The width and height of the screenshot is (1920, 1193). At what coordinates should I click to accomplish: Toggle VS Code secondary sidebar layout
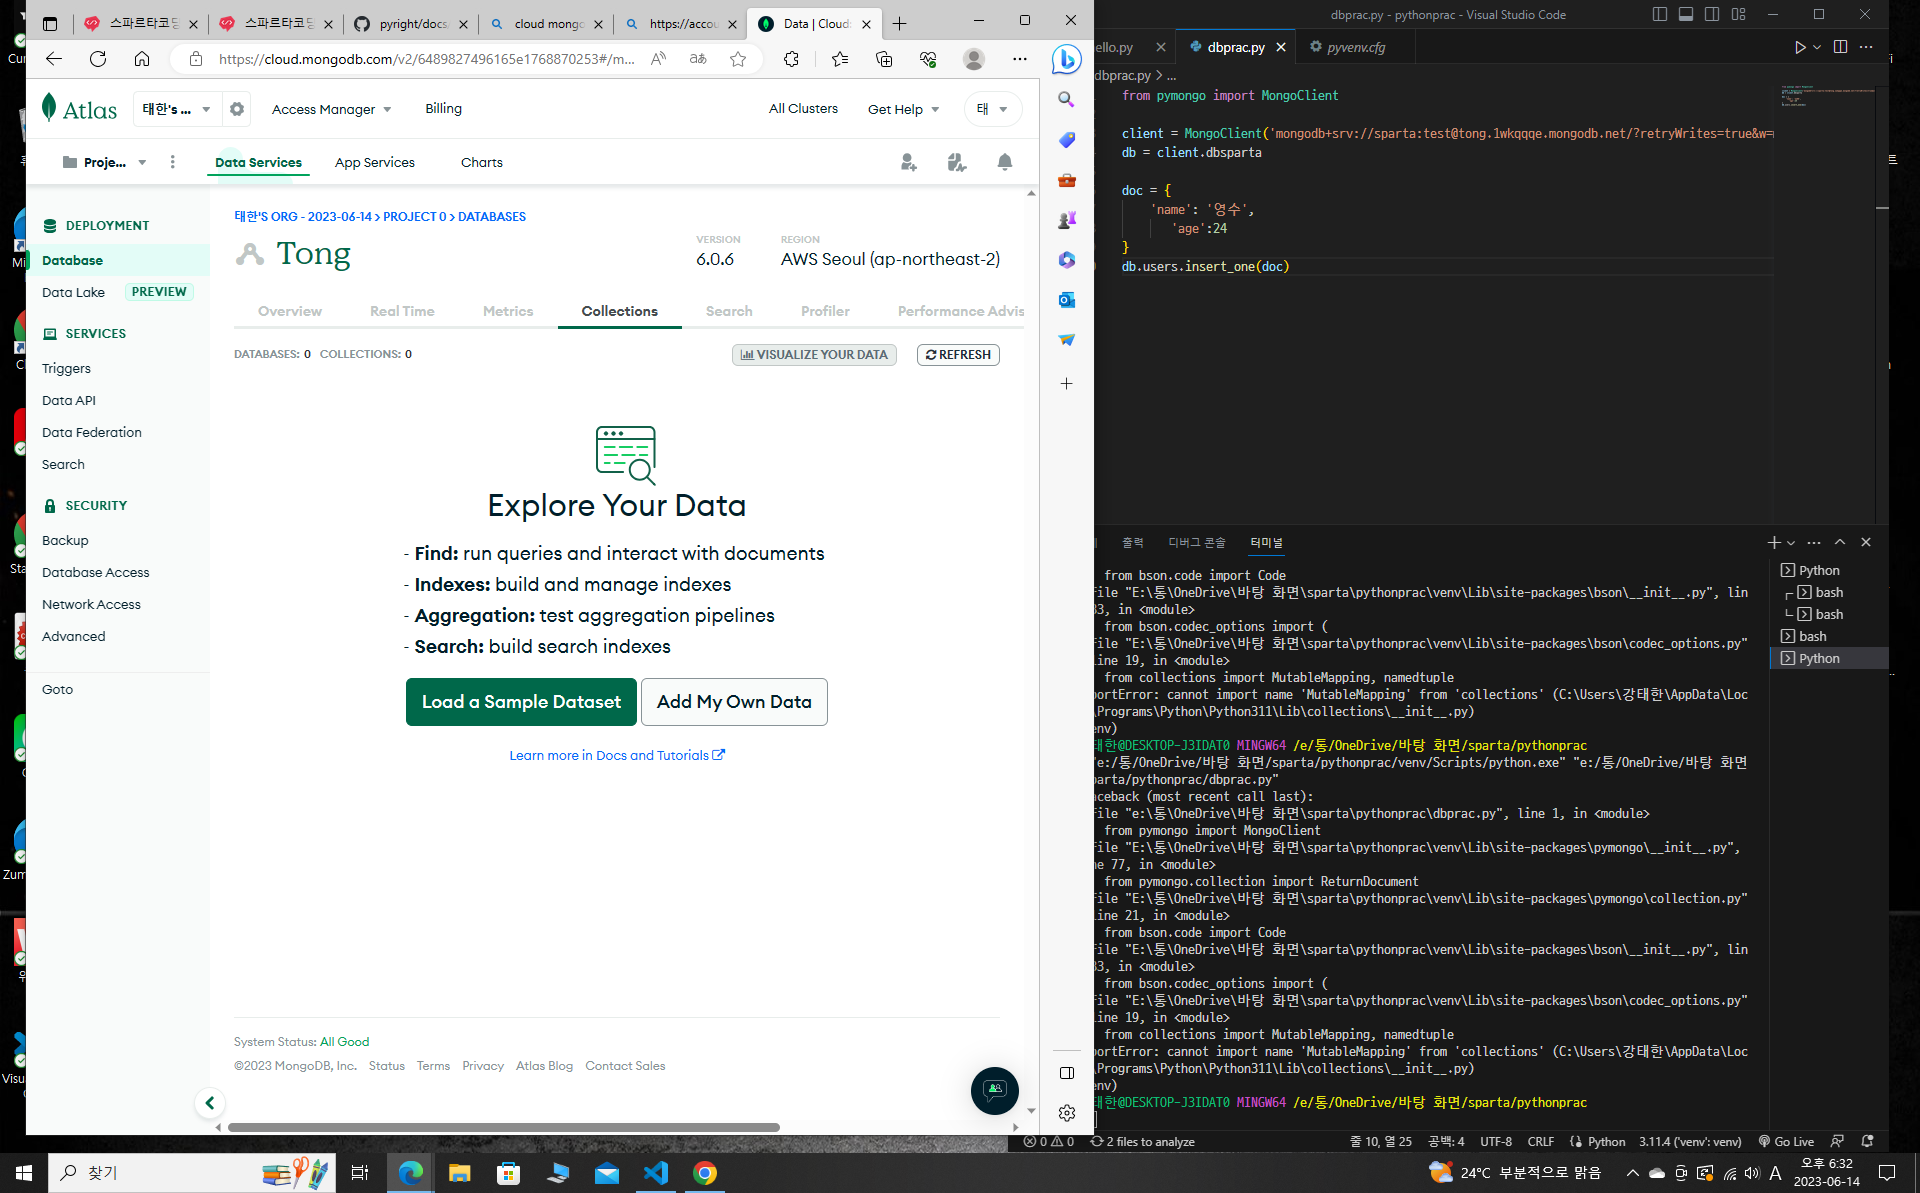click(1712, 14)
